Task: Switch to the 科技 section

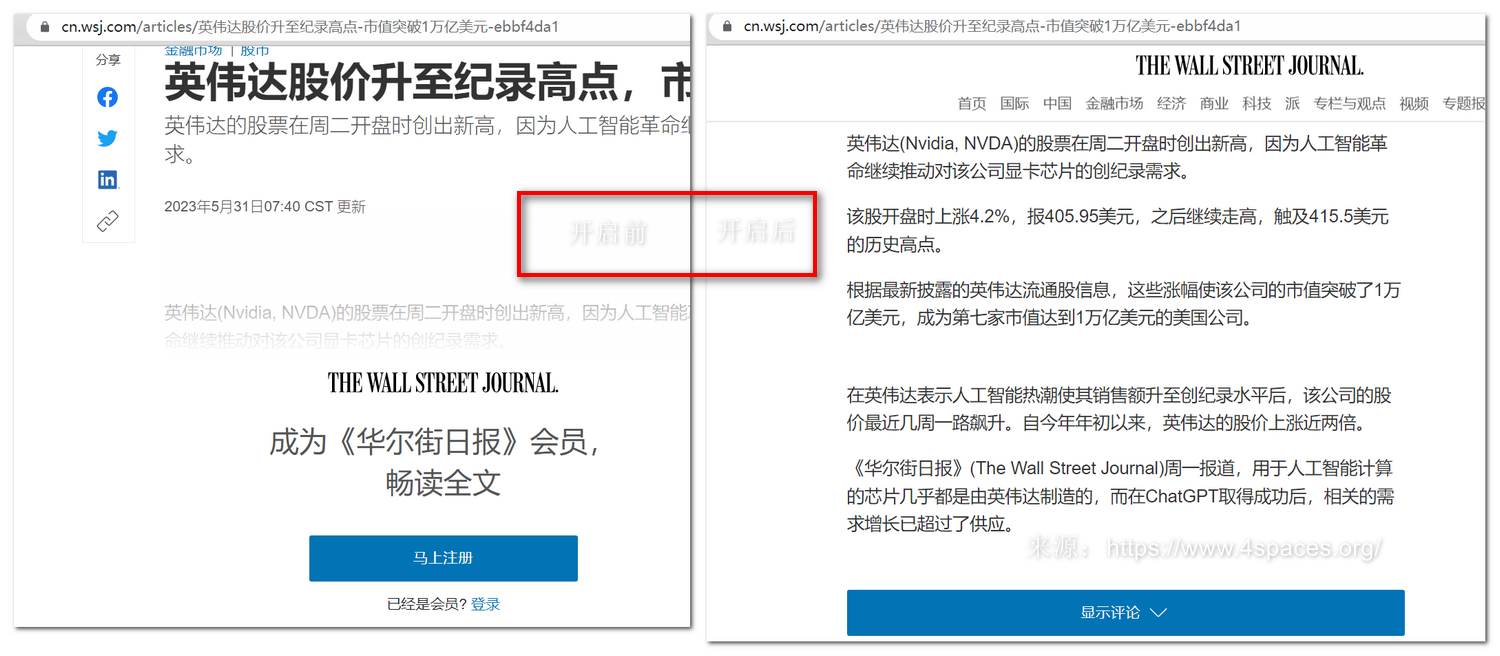Action: [1257, 103]
